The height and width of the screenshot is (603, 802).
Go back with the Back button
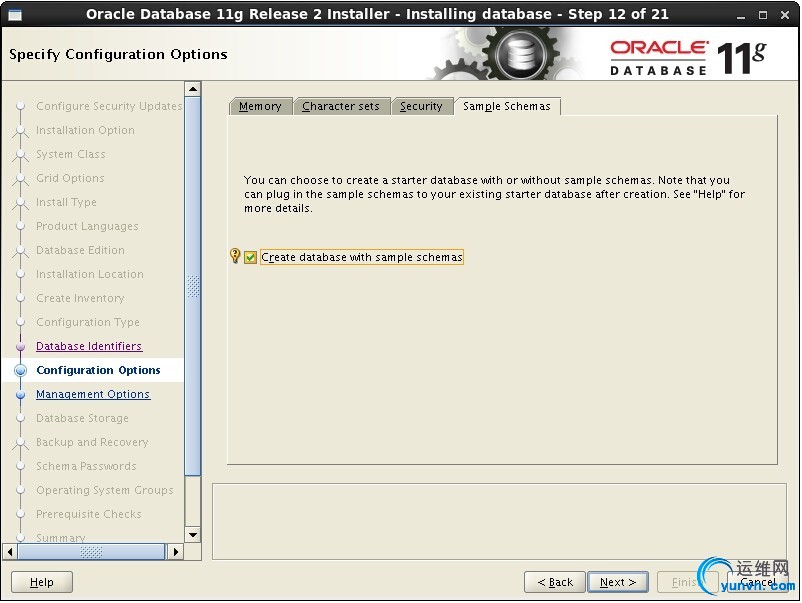click(x=555, y=582)
